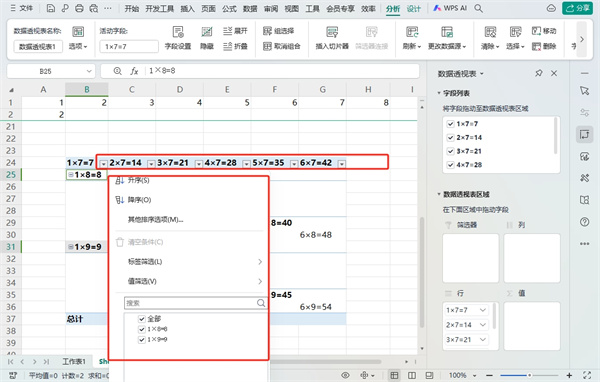600x382 pixels.
Task: Open 其他排序选项(M)...
Action: coord(155,220)
